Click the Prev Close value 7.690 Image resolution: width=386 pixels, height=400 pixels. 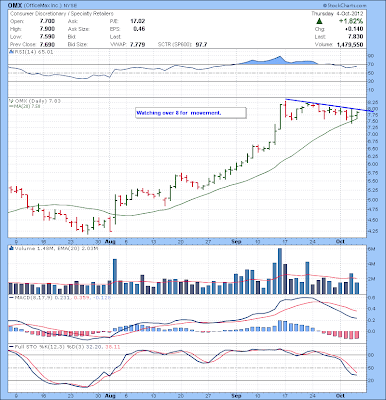(x=47, y=44)
